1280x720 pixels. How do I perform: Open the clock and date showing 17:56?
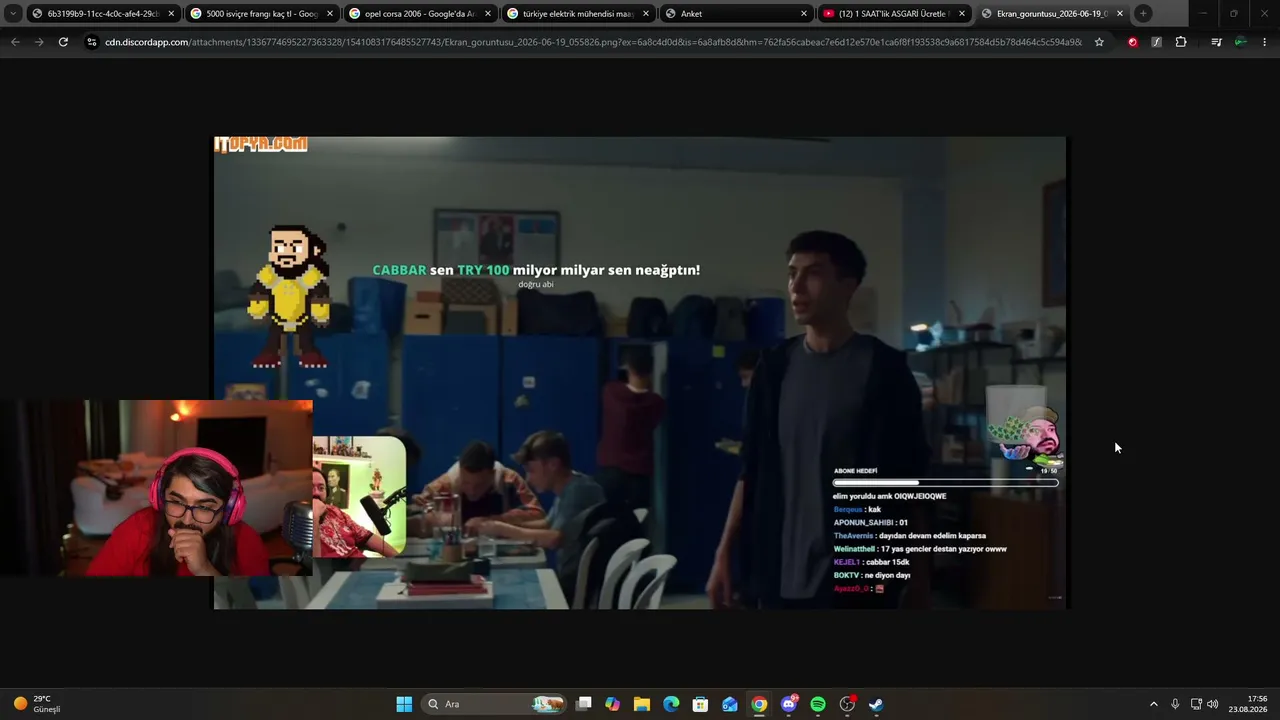(1250, 704)
